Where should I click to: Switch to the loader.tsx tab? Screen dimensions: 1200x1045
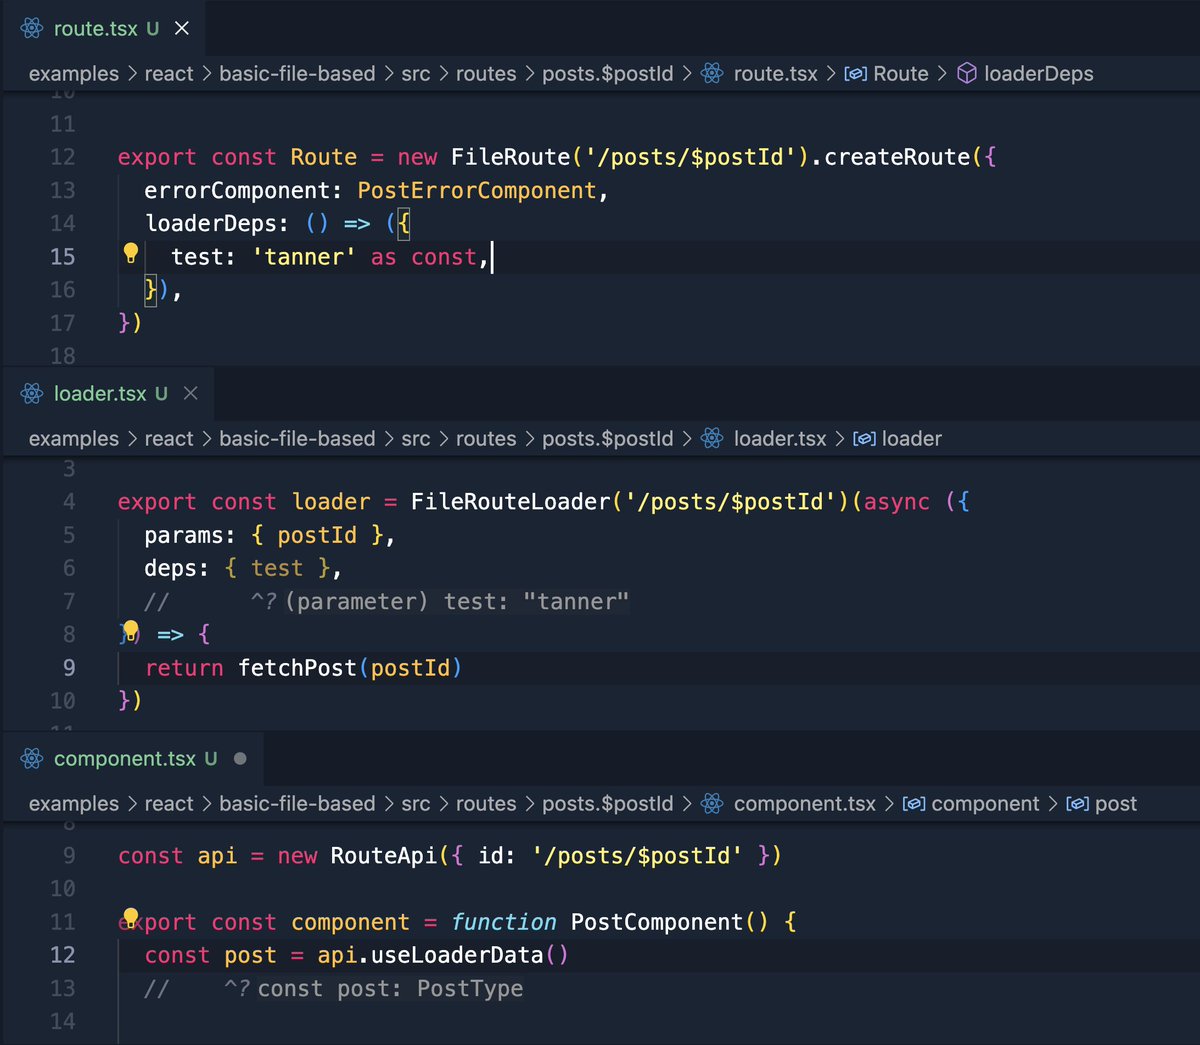pyautogui.click(x=108, y=393)
